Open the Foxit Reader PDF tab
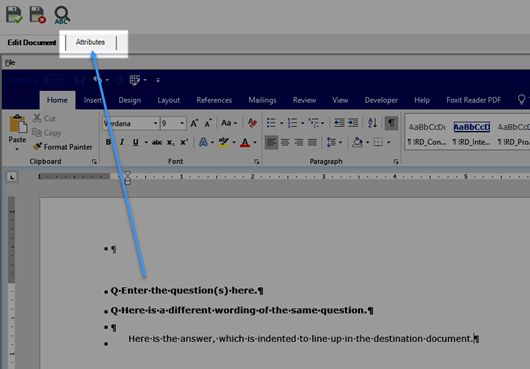The width and height of the screenshot is (530, 369). (x=473, y=100)
